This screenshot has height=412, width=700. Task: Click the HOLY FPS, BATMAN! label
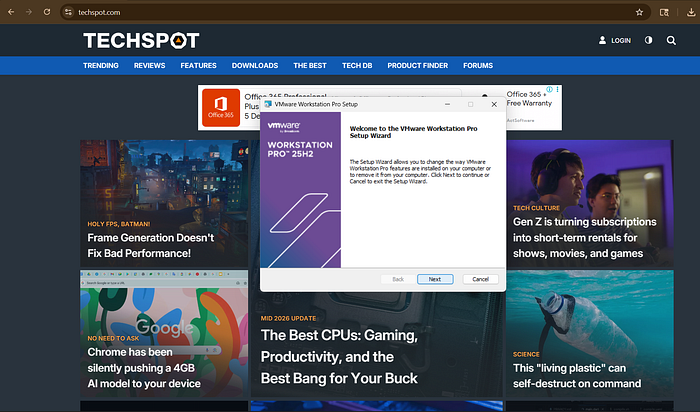click(x=119, y=224)
